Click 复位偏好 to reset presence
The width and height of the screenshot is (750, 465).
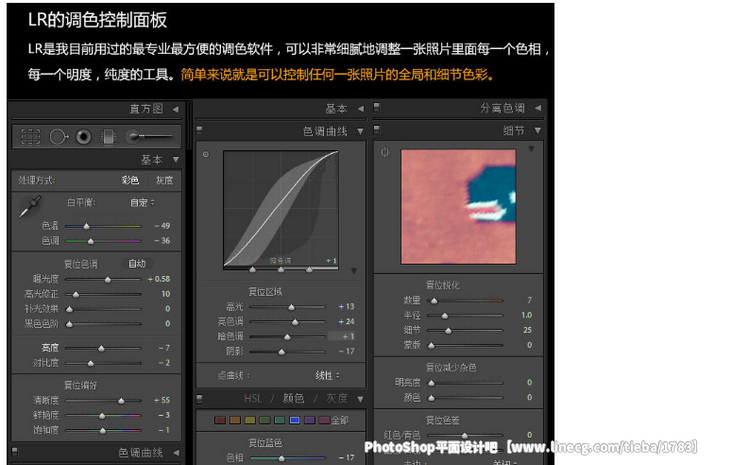pyautogui.click(x=81, y=385)
